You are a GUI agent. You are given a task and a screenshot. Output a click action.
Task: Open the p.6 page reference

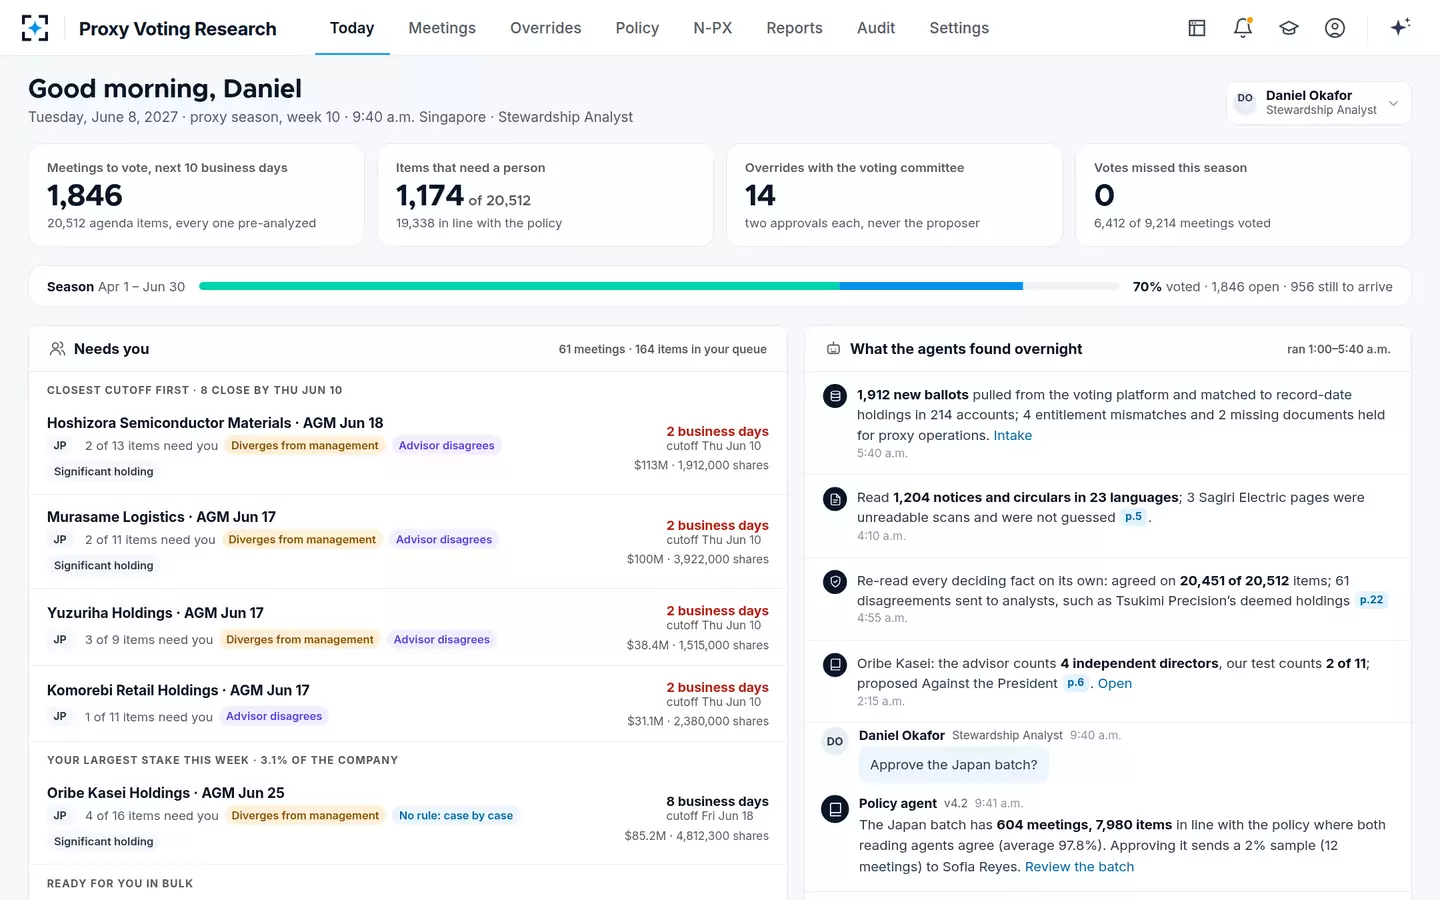[x=1075, y=683]
